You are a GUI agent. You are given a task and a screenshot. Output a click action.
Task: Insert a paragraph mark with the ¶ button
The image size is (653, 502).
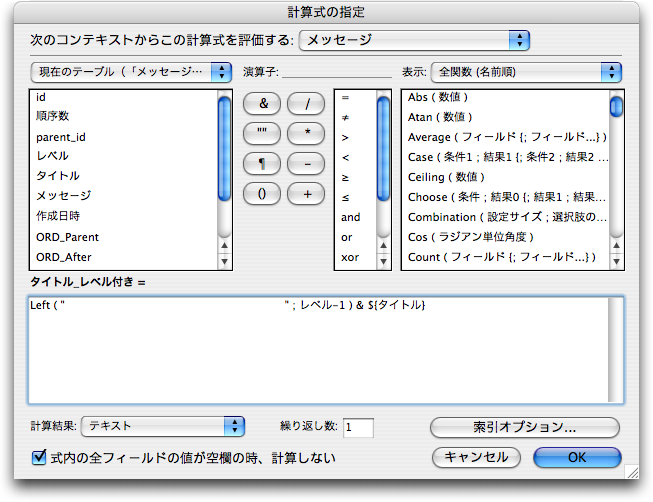(x=263, y=163)
